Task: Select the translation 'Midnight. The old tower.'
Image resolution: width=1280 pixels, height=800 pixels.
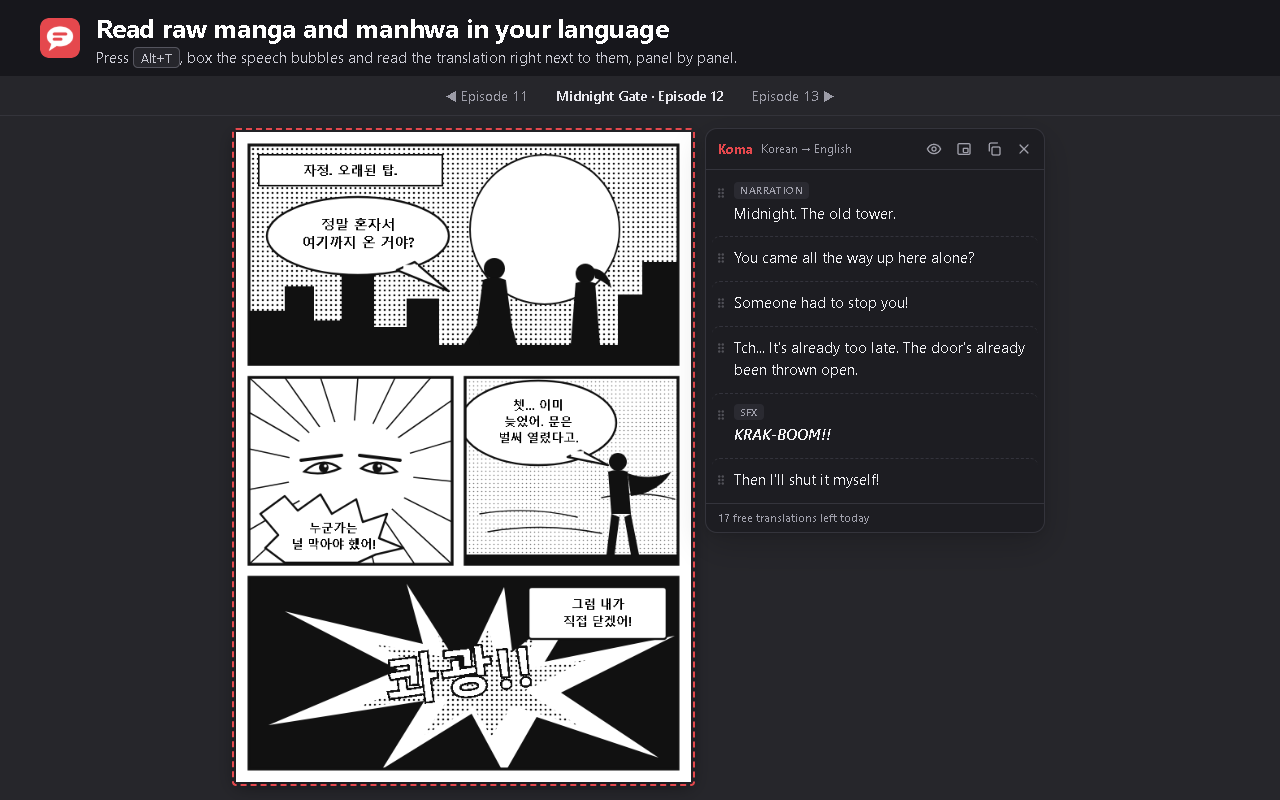Action: (x=815, y=214)
